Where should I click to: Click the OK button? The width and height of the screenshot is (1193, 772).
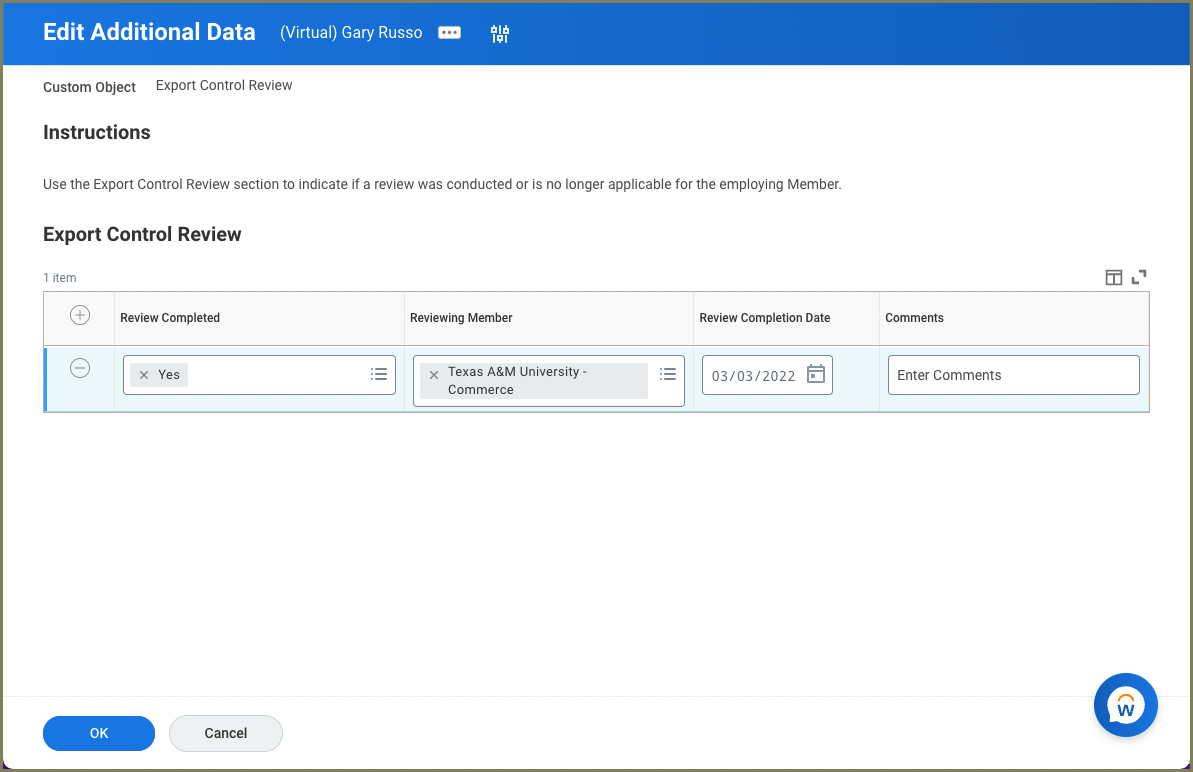coord(99,733)
